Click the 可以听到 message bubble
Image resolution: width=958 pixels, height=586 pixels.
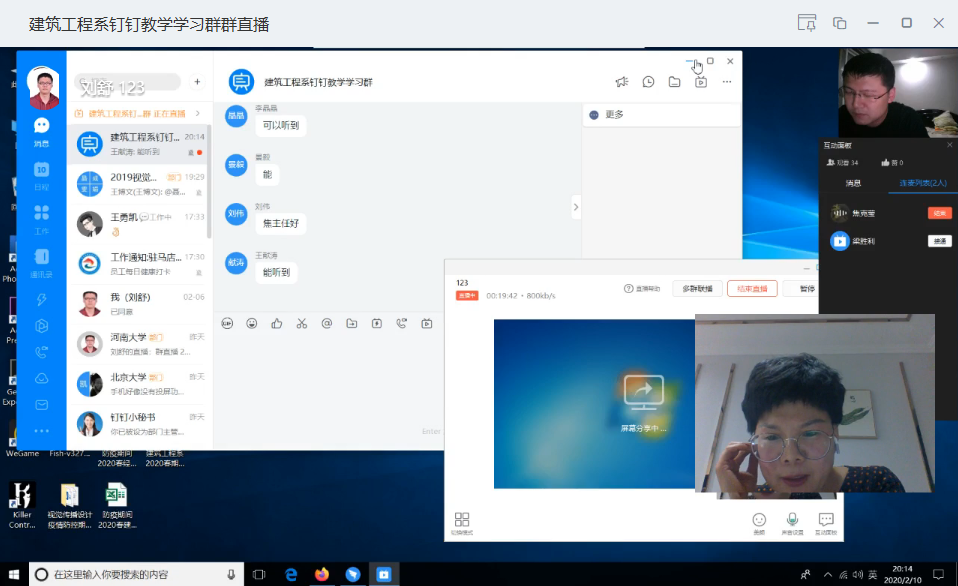click(x=281, y=125)
